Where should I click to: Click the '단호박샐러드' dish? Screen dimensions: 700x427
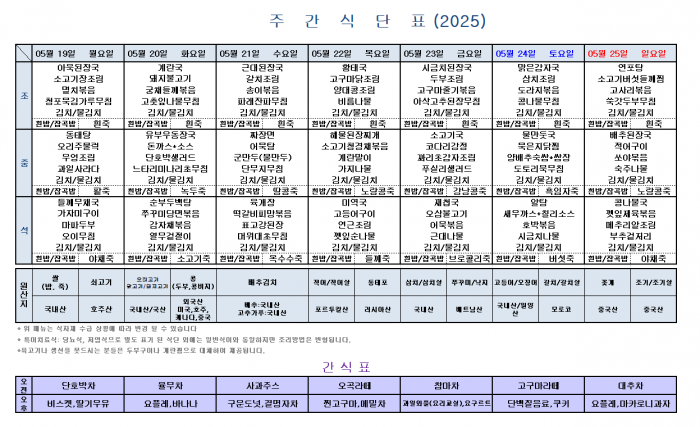[x=170, y=158]
